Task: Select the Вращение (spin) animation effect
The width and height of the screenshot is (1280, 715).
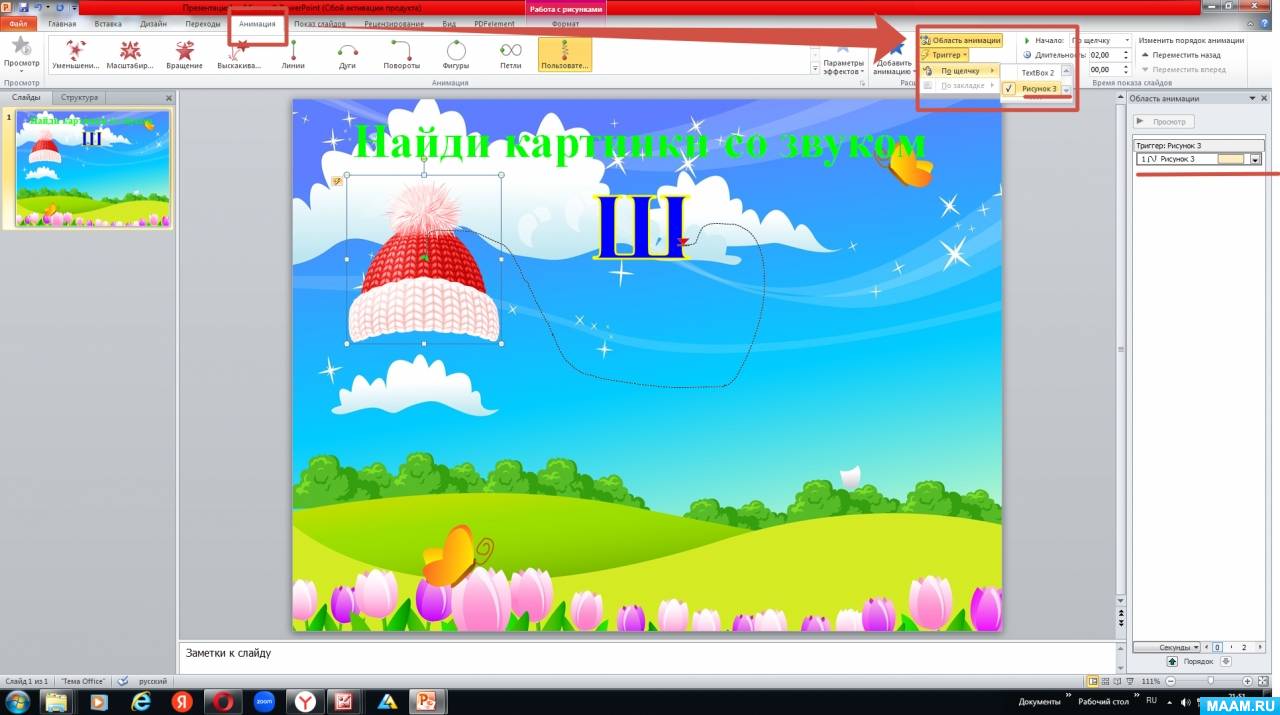Action: pos(184,55)
